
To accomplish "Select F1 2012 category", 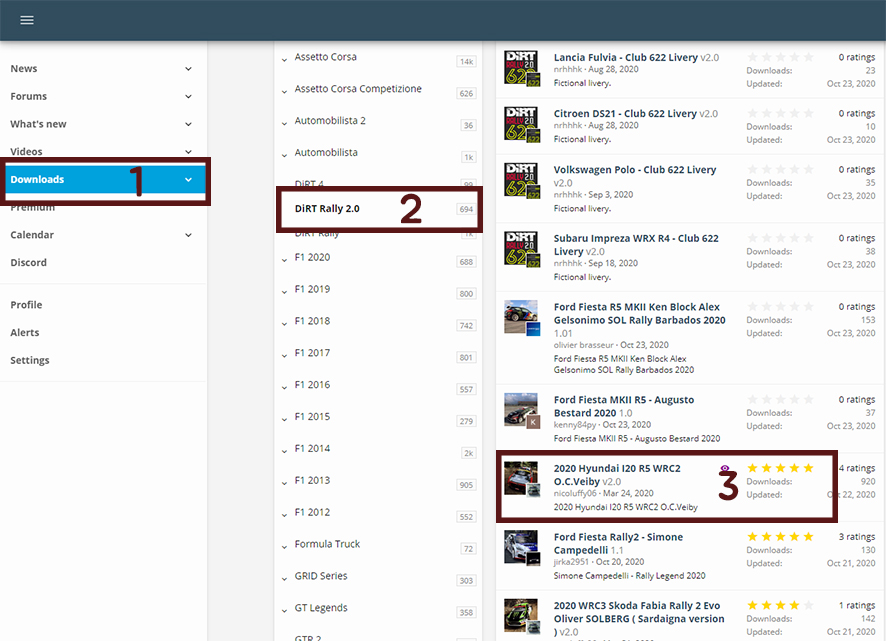I will tap(312, 512).
